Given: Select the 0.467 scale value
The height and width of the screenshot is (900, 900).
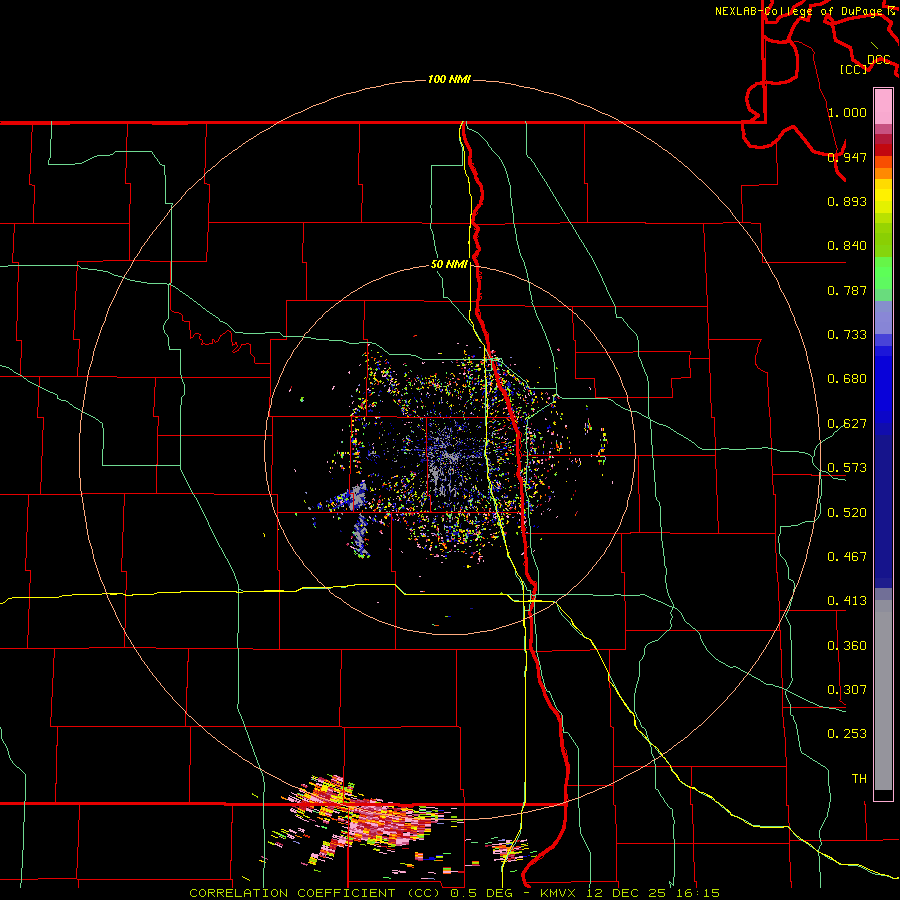Looking at the screenshot, I should click(847, 557).
